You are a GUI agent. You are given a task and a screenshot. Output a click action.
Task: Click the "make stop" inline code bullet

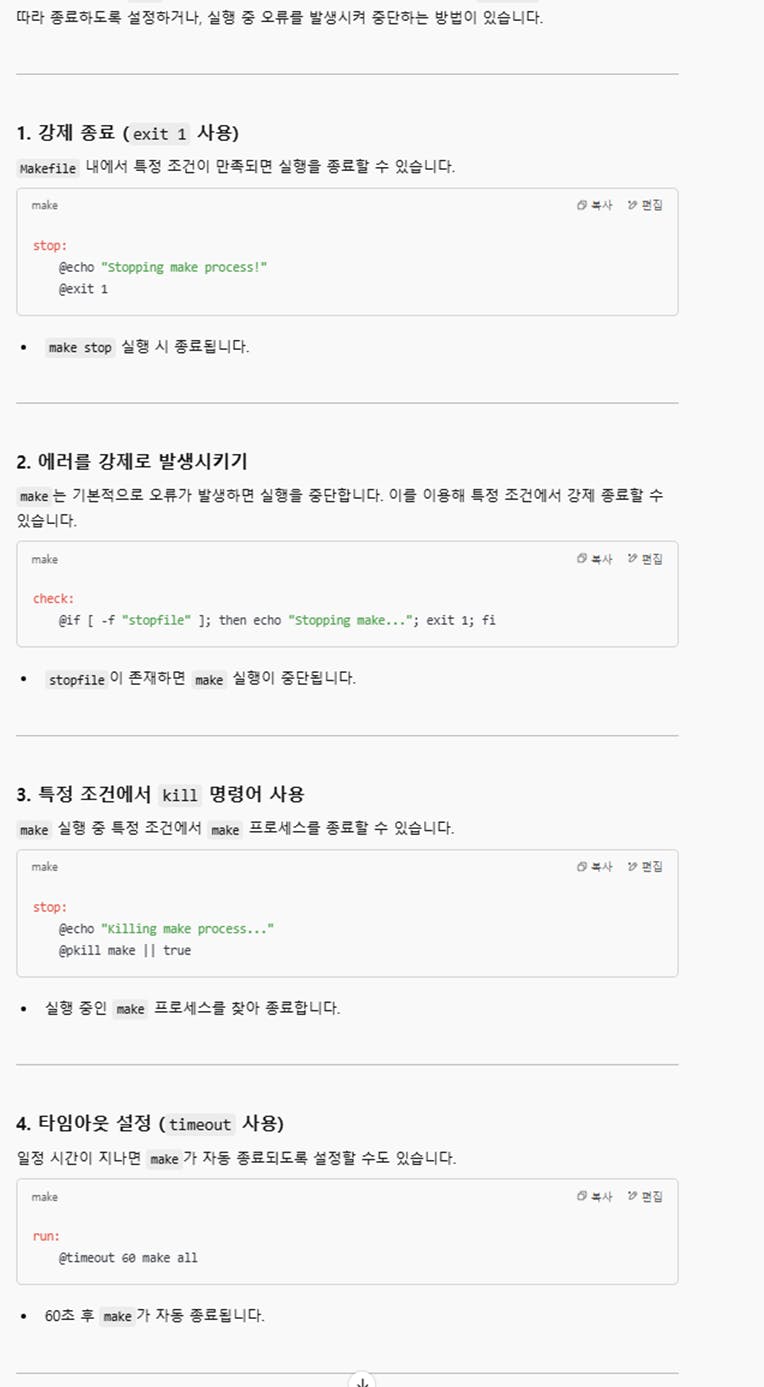tap(80, 348)
